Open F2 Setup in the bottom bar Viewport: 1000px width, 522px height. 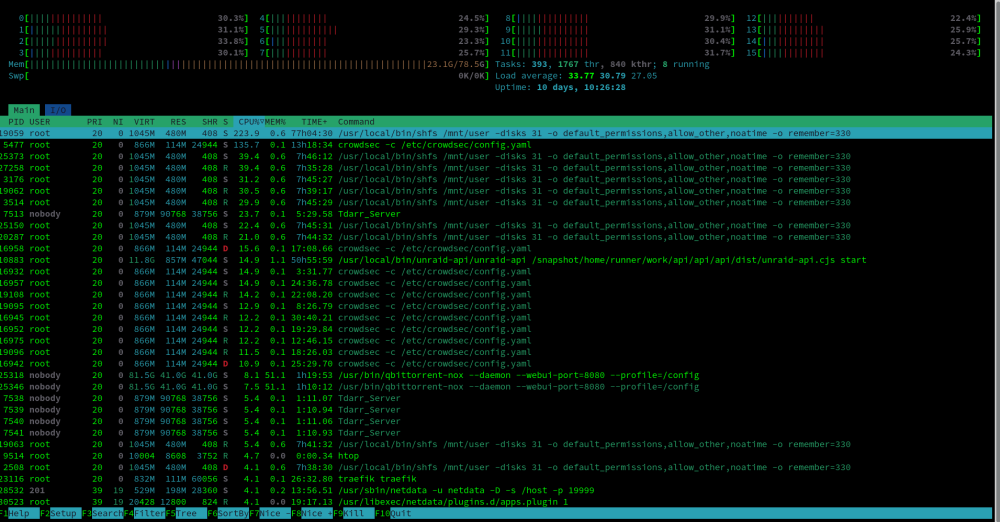pyautogui.click(x=61, y=513)
